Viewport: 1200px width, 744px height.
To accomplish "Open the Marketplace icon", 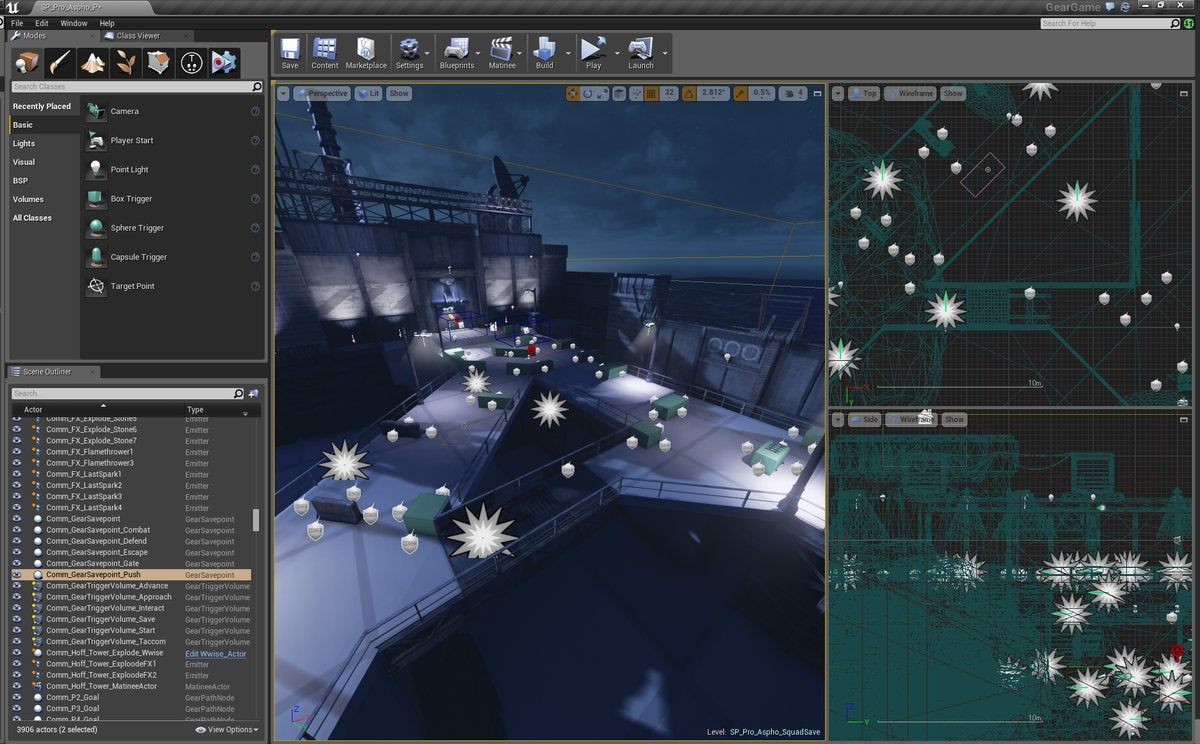I will (x=366, y=48).
